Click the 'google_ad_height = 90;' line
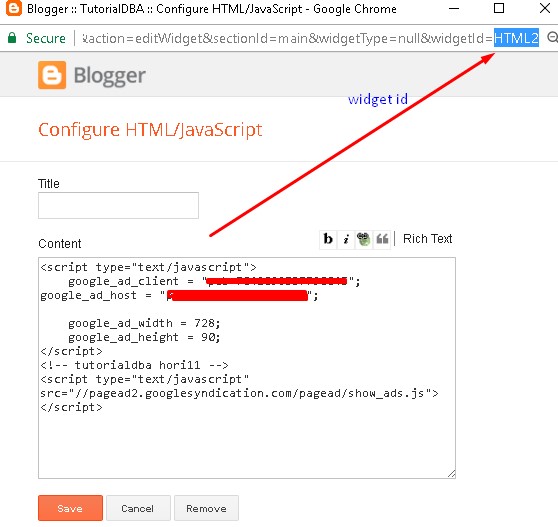 click(144, 337)
